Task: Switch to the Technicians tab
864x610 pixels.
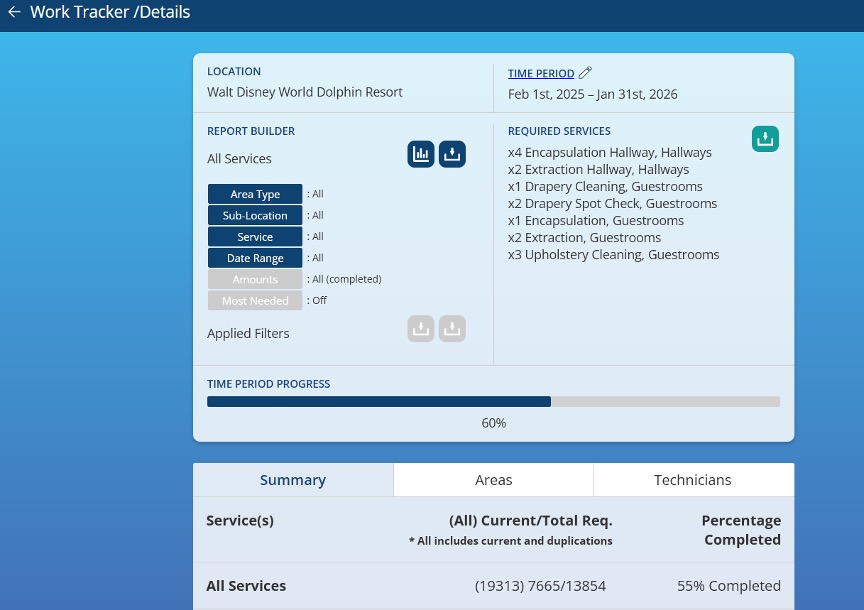Action: coord(692,480)
